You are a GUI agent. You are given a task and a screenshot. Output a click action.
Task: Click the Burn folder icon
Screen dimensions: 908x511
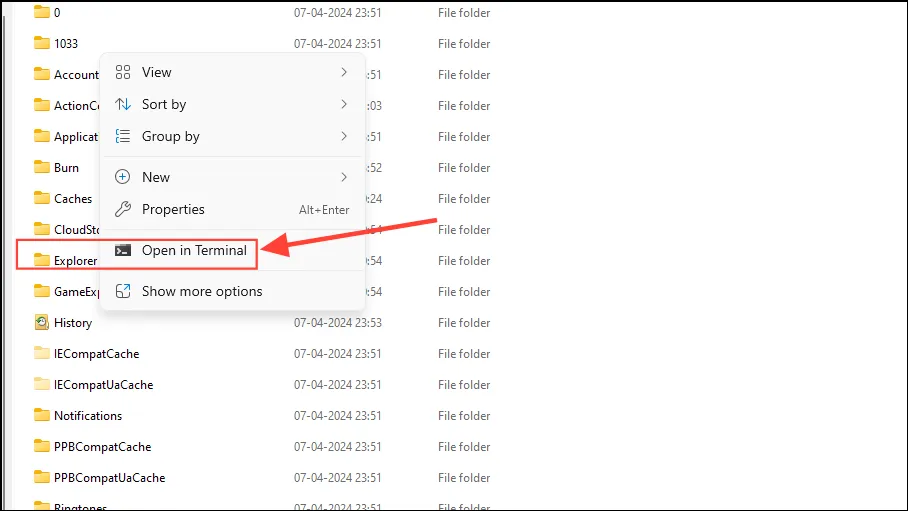pos(42,167)
